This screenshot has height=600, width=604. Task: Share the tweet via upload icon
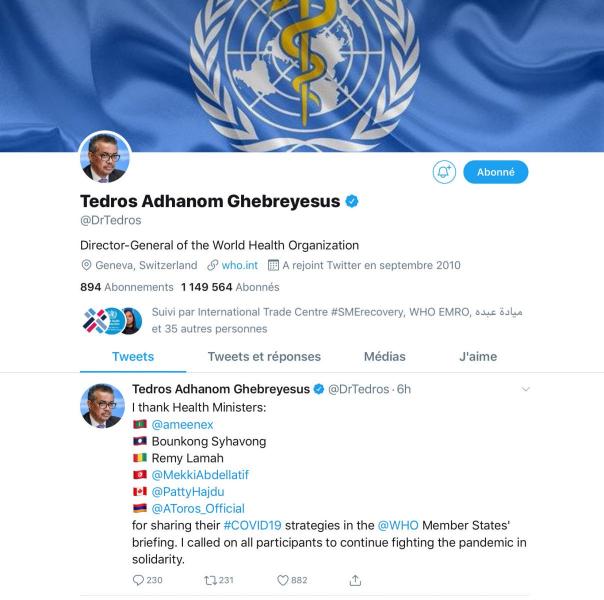coord(355,580)
